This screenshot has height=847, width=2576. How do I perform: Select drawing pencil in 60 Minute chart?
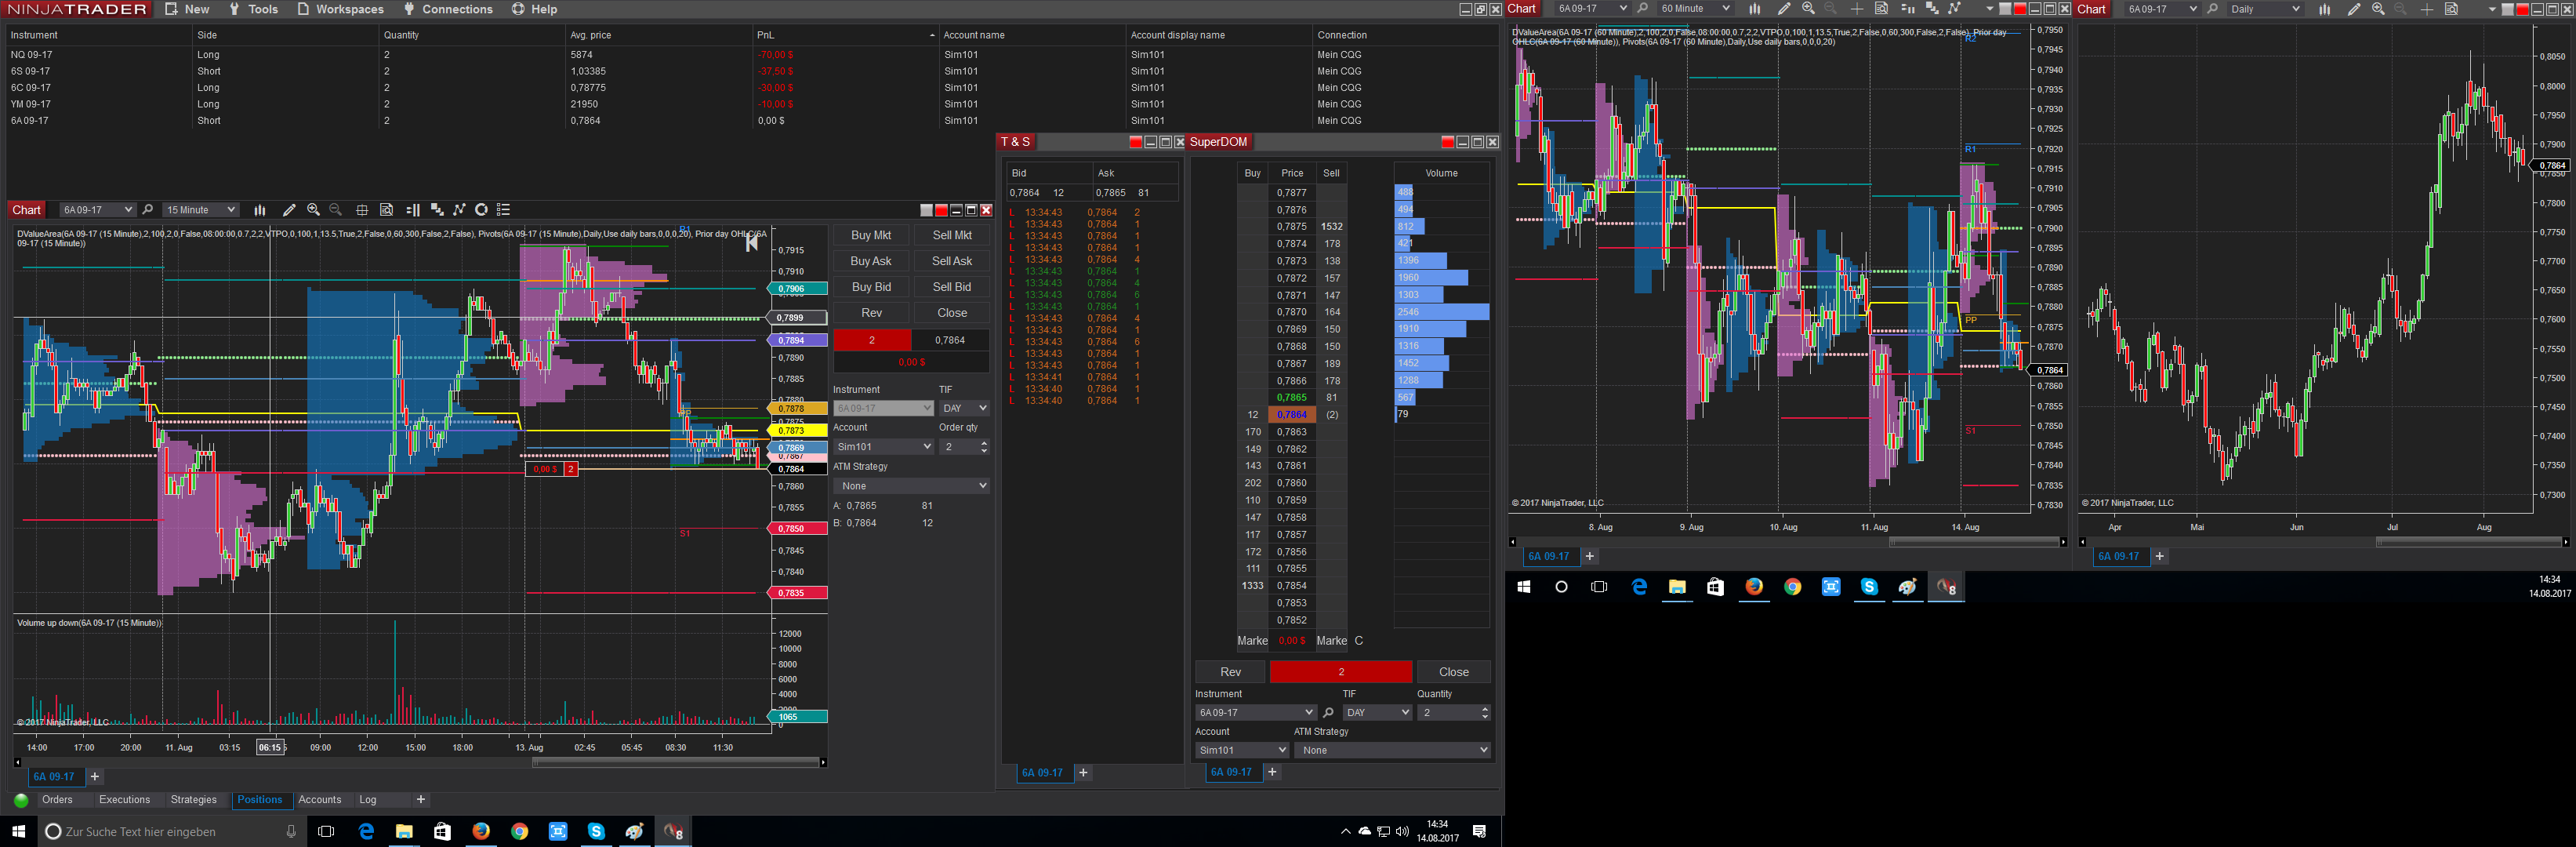[x=1784, y=9]
